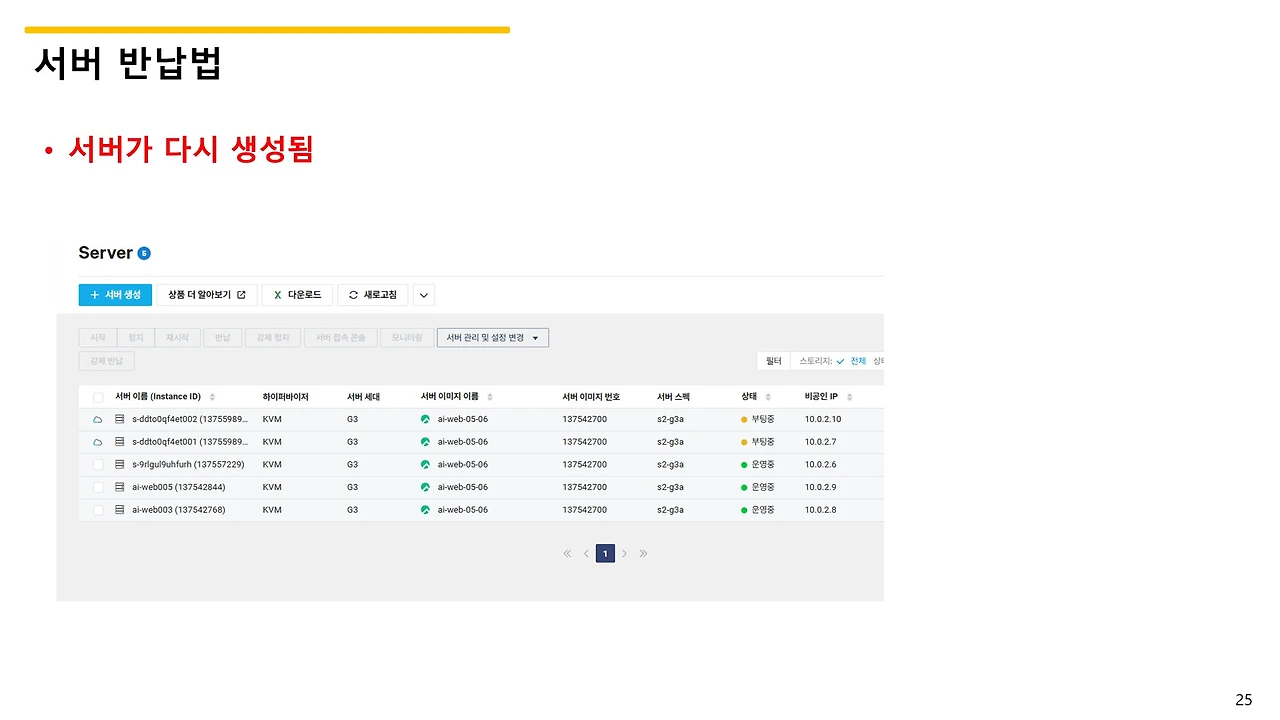The width and height of the screenshot is (1280, 720).
Task: Click 하이퍼바이저 column header
Action: [x=285, y=397]
